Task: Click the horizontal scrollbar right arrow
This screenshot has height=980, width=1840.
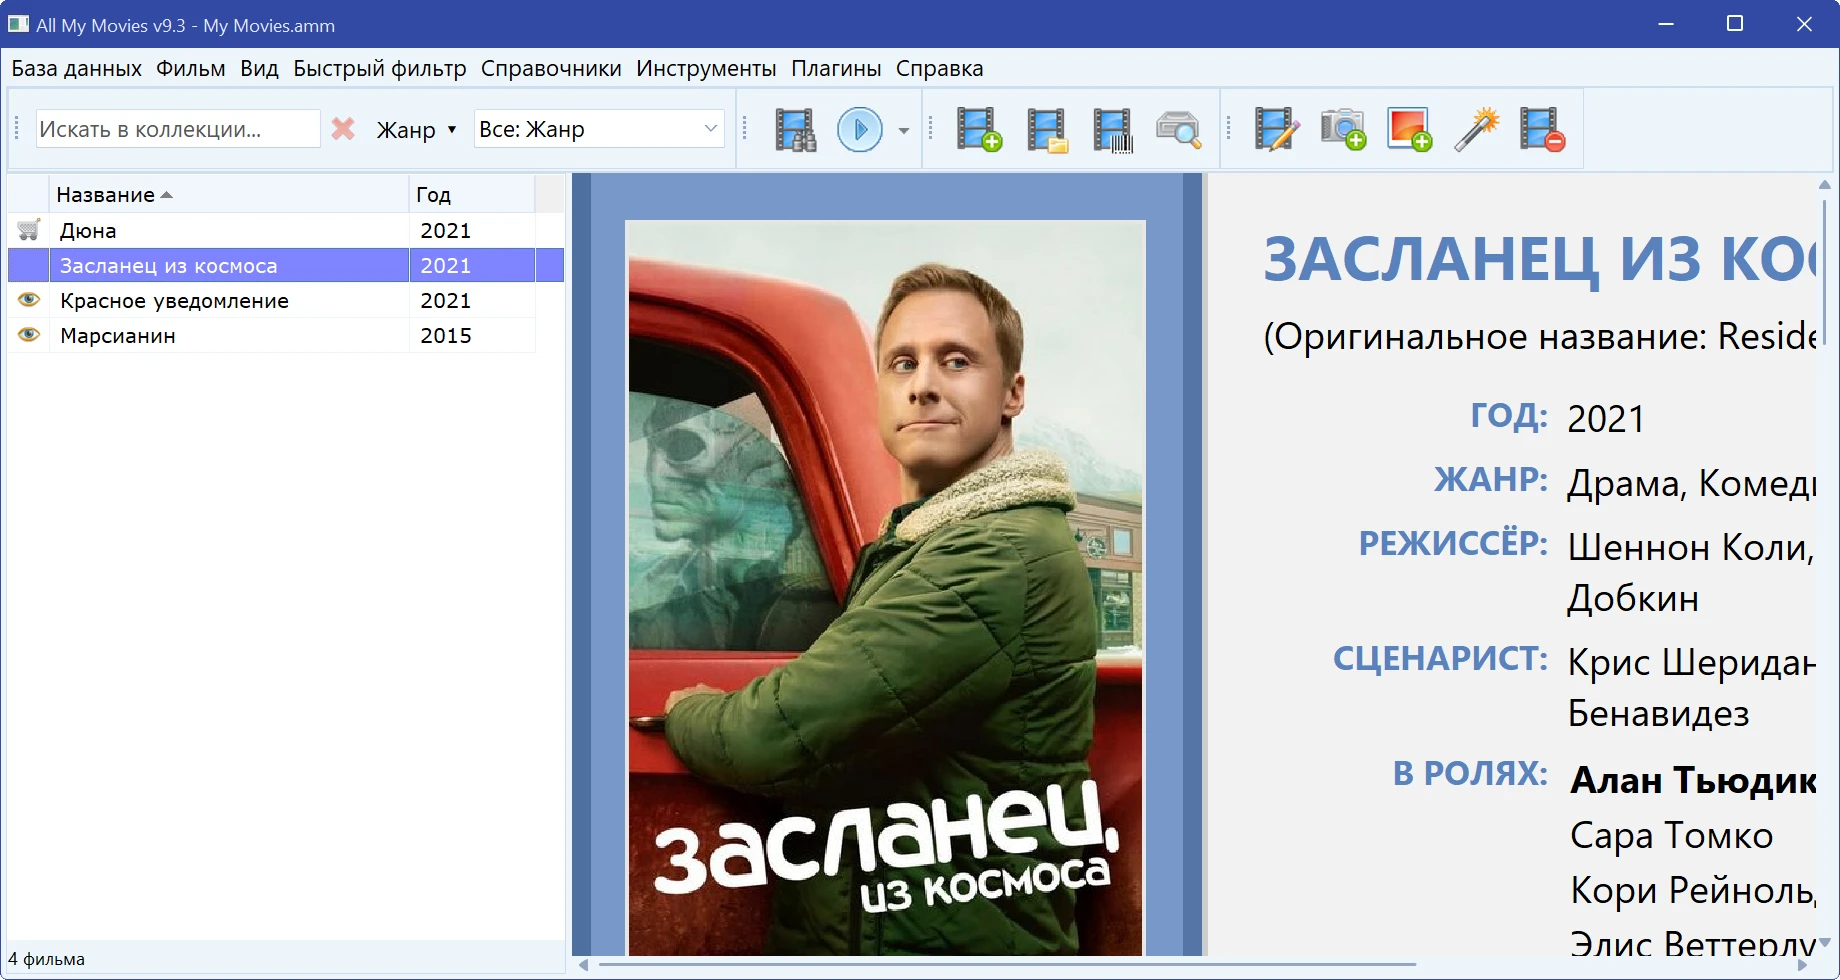Action: click(1803, 965)
